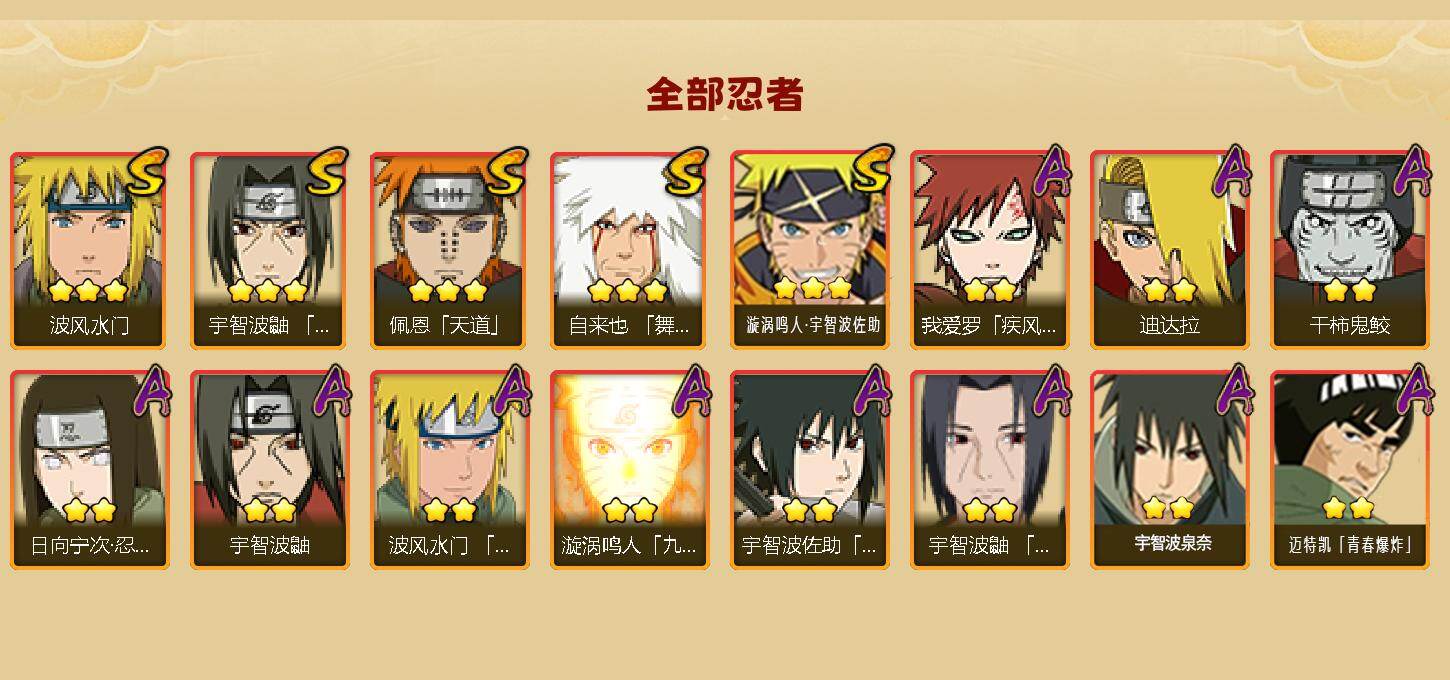The image size is (1450, 680).
Task: Open the 日向宁次 ninja card
Action: [89, 470]
